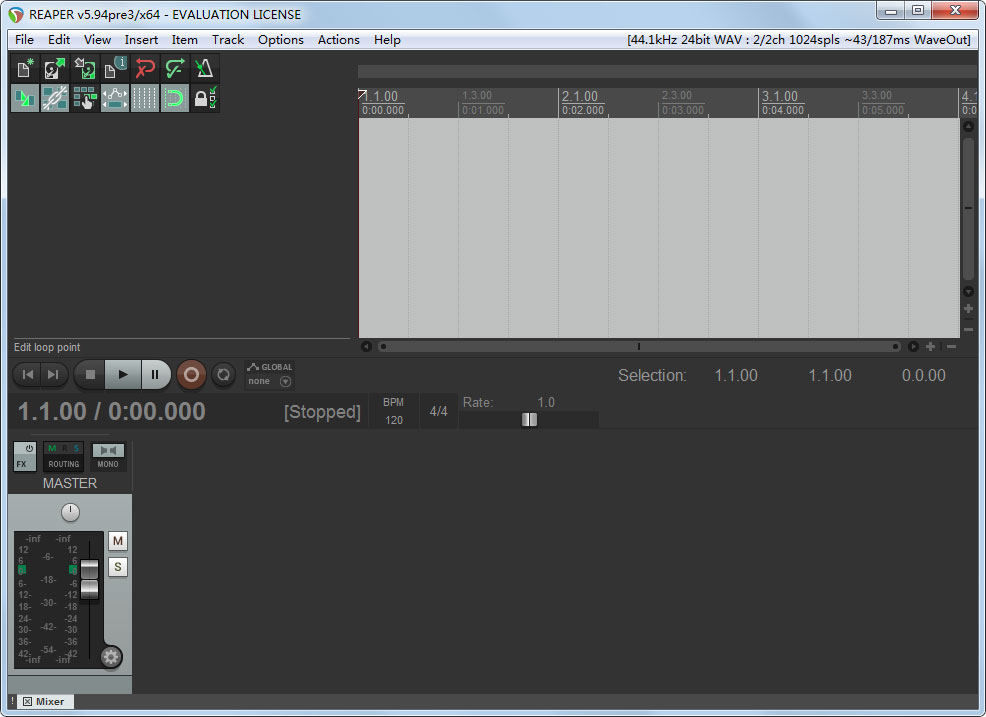Open the master meter settings gear icon
Screen dimensions: 986x717
[111, 658]
